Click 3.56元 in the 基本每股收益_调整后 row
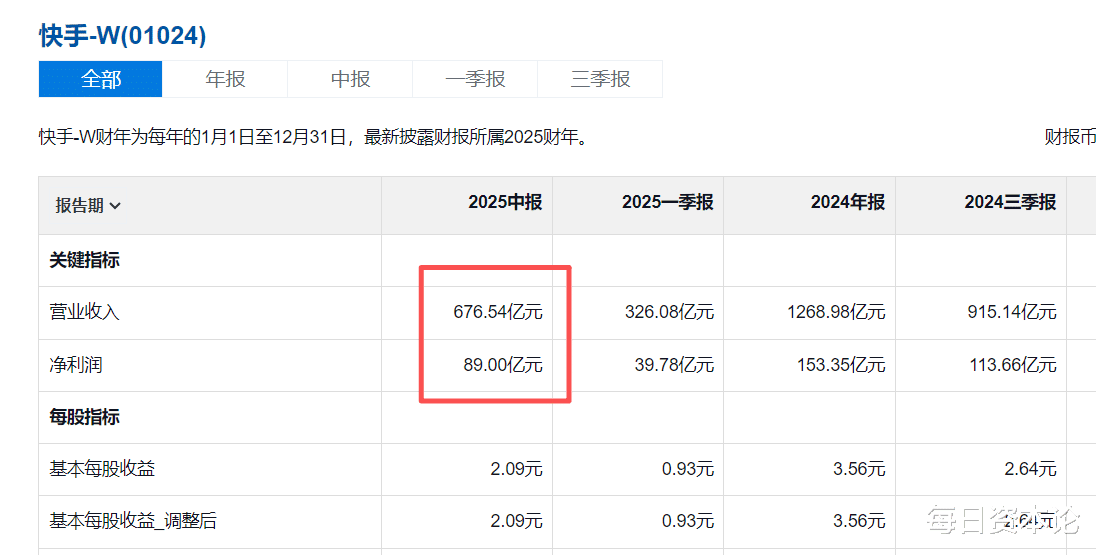Image resolution: width=1096 pixels, height=555 pixels. click(x=859, y=521)
